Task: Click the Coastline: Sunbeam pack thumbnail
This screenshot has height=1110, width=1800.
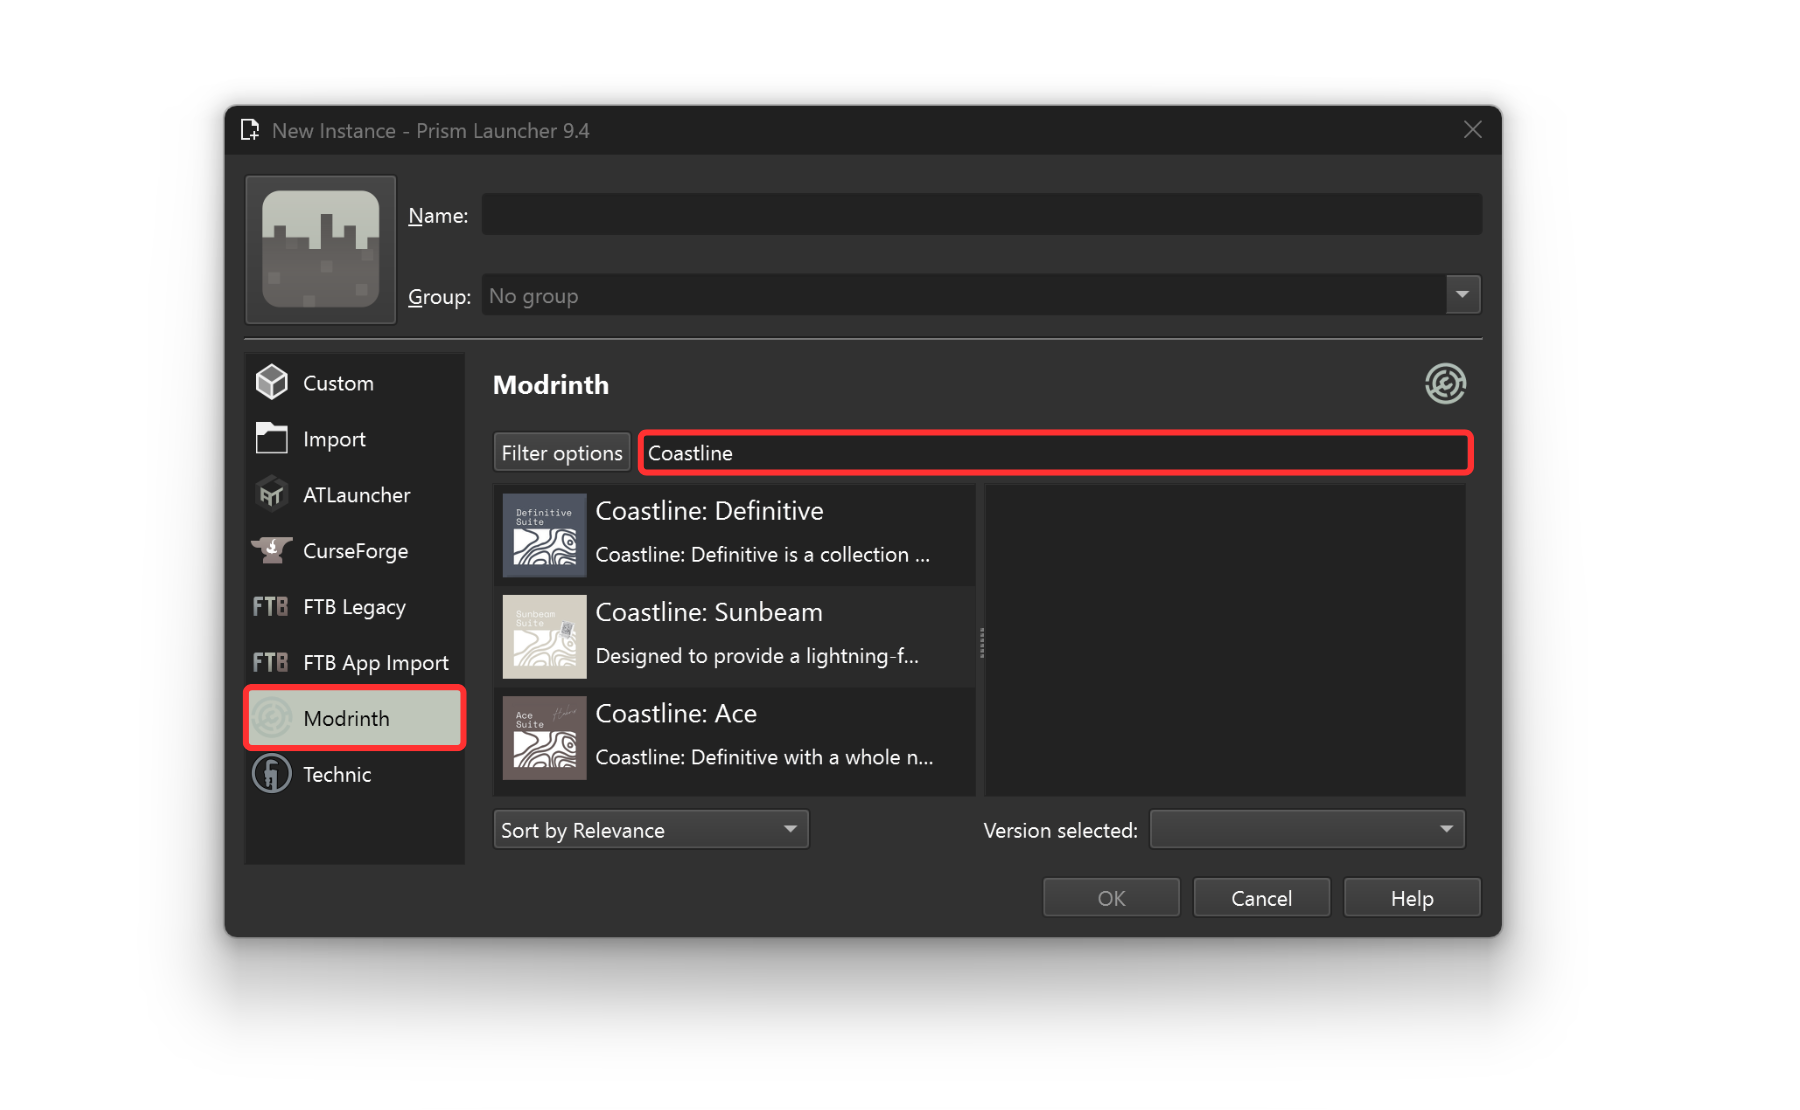Action: (544, 637)
